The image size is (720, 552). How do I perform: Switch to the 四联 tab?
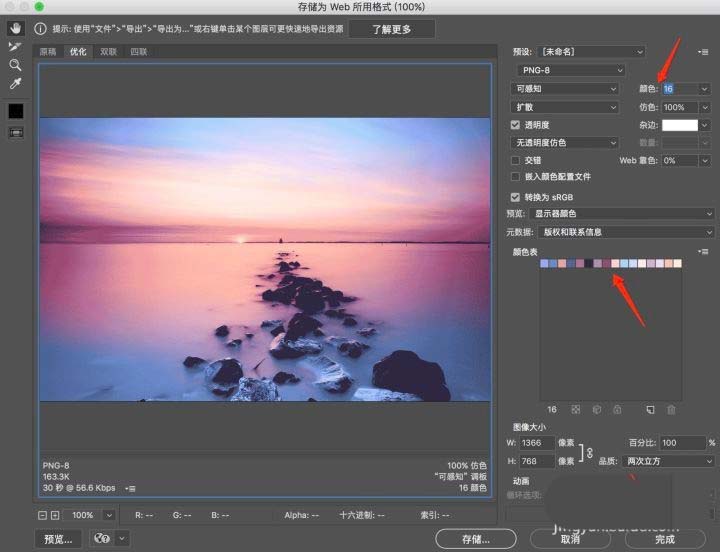pyautogui.click(x=139, y=52)
